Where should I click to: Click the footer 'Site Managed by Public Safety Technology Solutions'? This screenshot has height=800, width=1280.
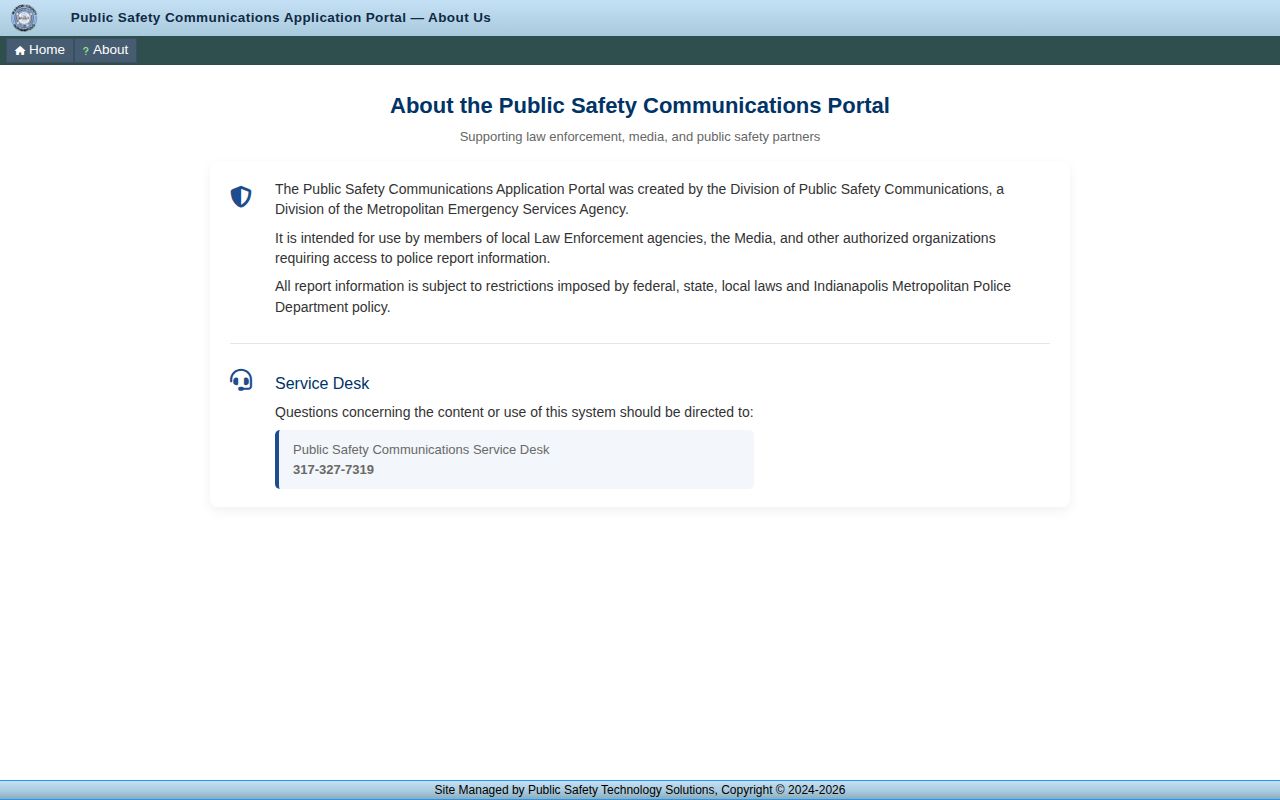[x=640, y=790]
